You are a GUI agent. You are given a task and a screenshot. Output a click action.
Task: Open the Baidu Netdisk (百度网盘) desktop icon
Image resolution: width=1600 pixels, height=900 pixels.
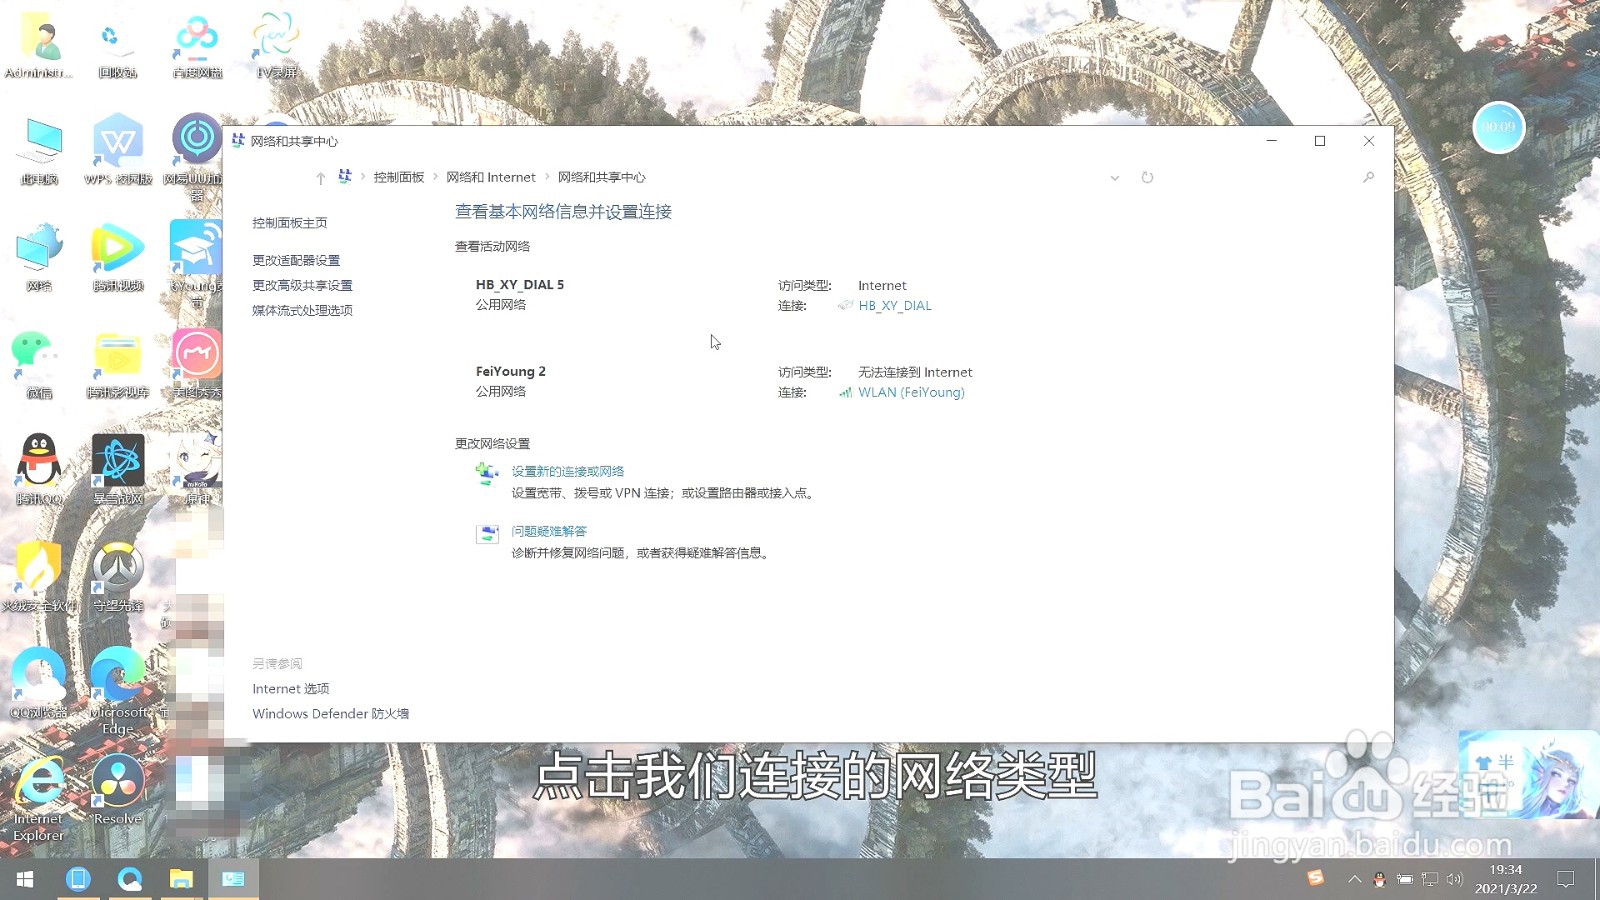(197, 46)
